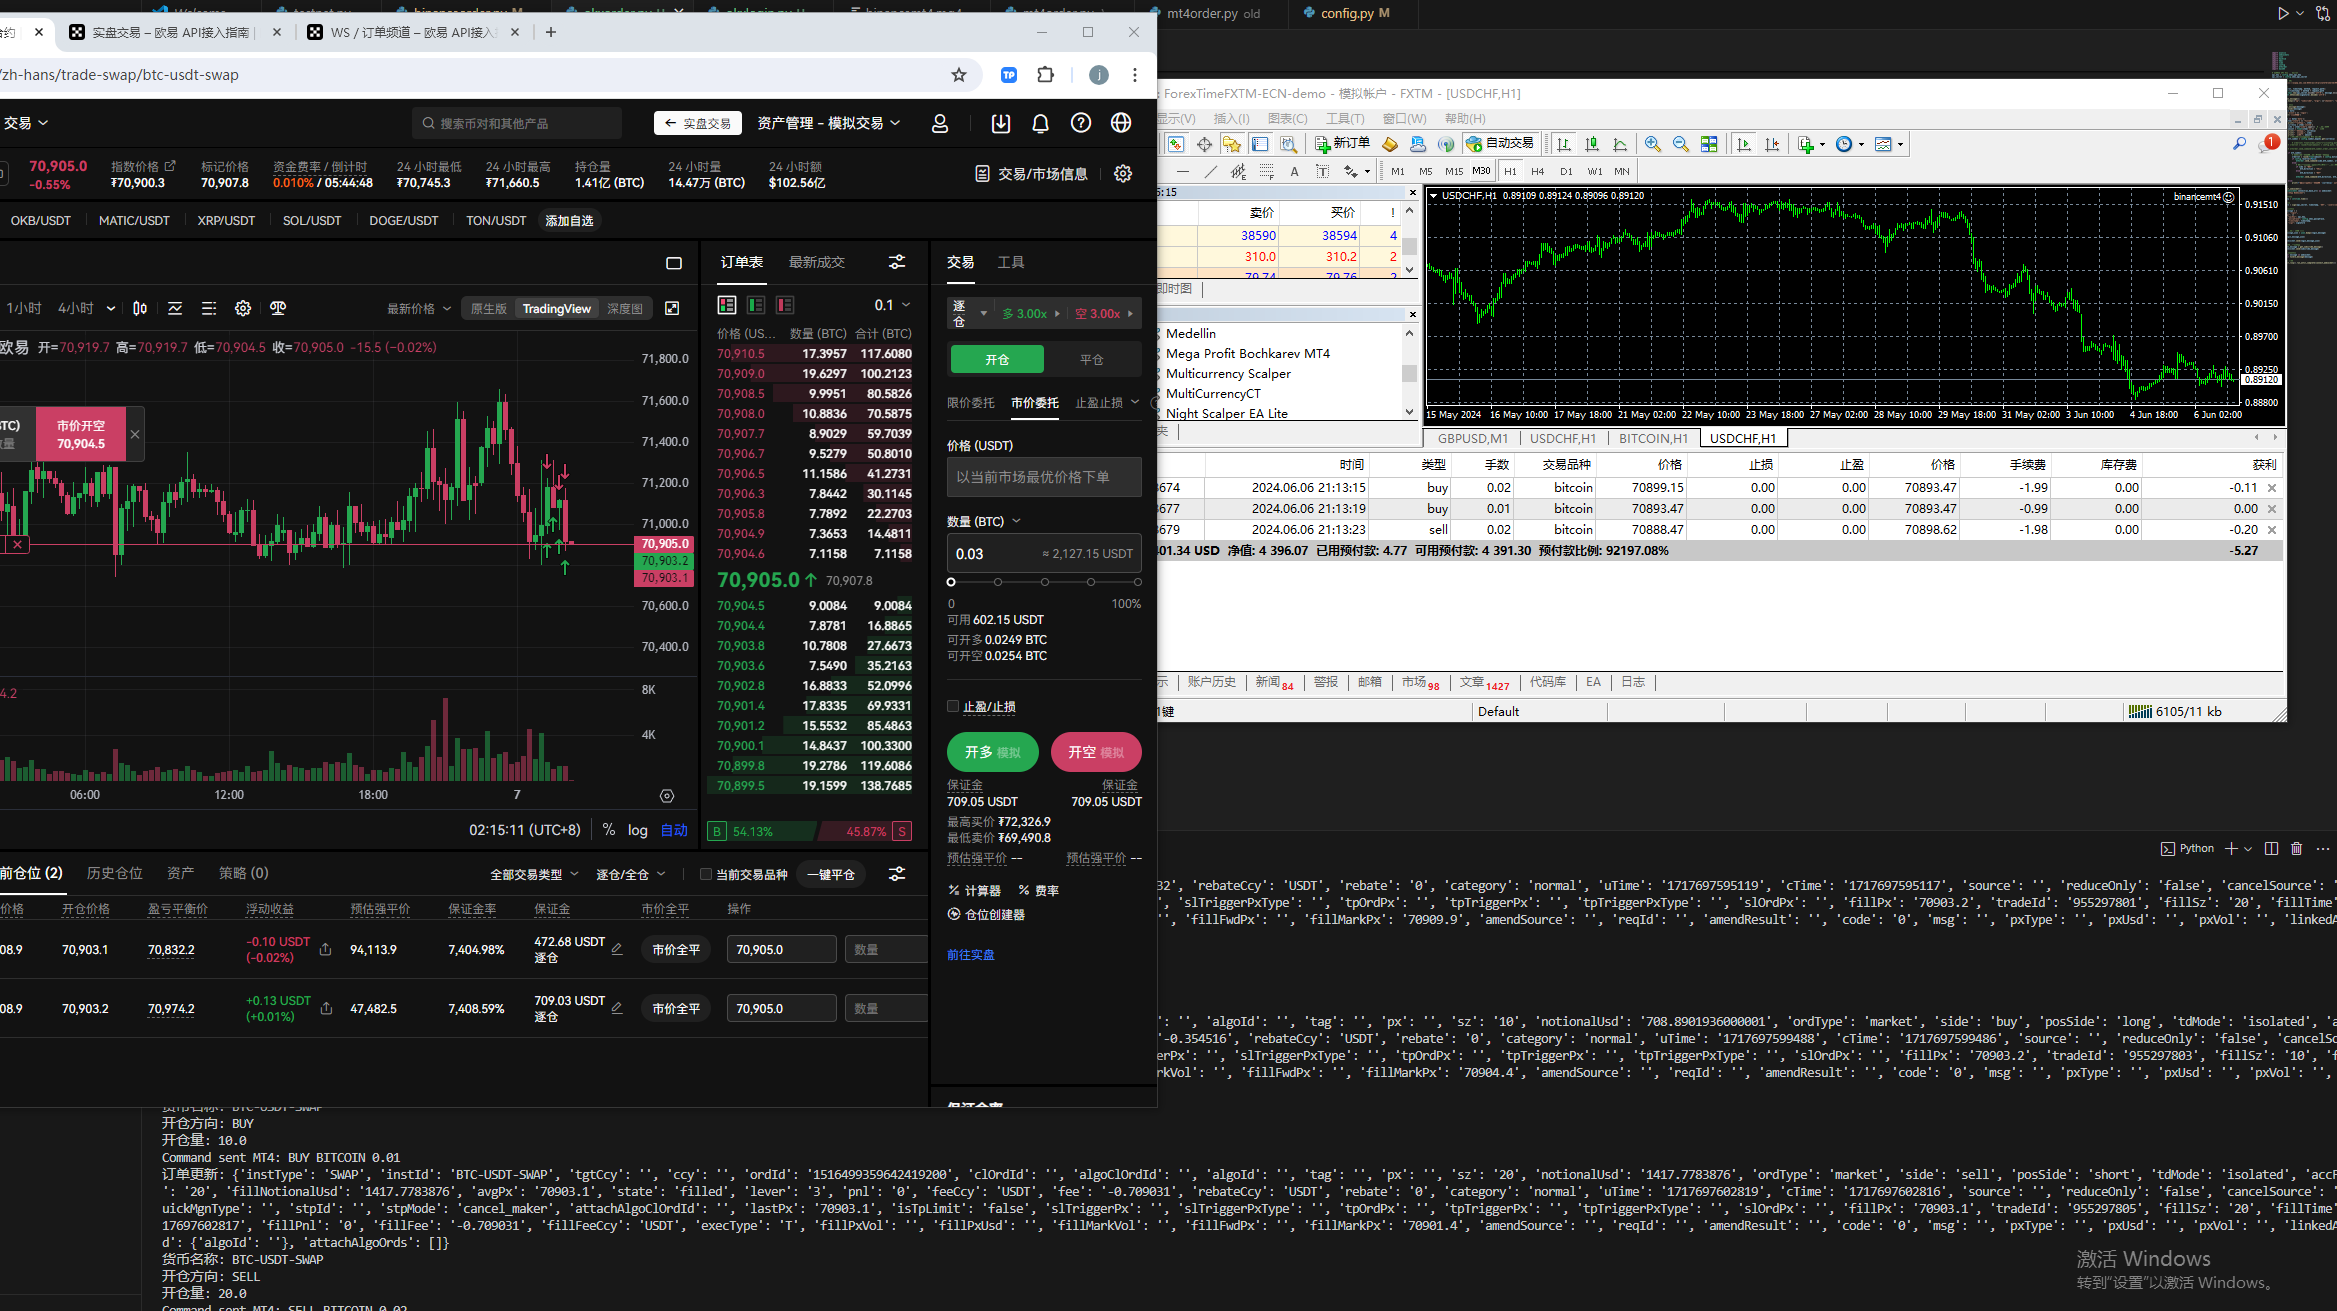Screen dimensions: 2337x1311
Task: Open OKX user profile icon
Action: pos(939,123)
